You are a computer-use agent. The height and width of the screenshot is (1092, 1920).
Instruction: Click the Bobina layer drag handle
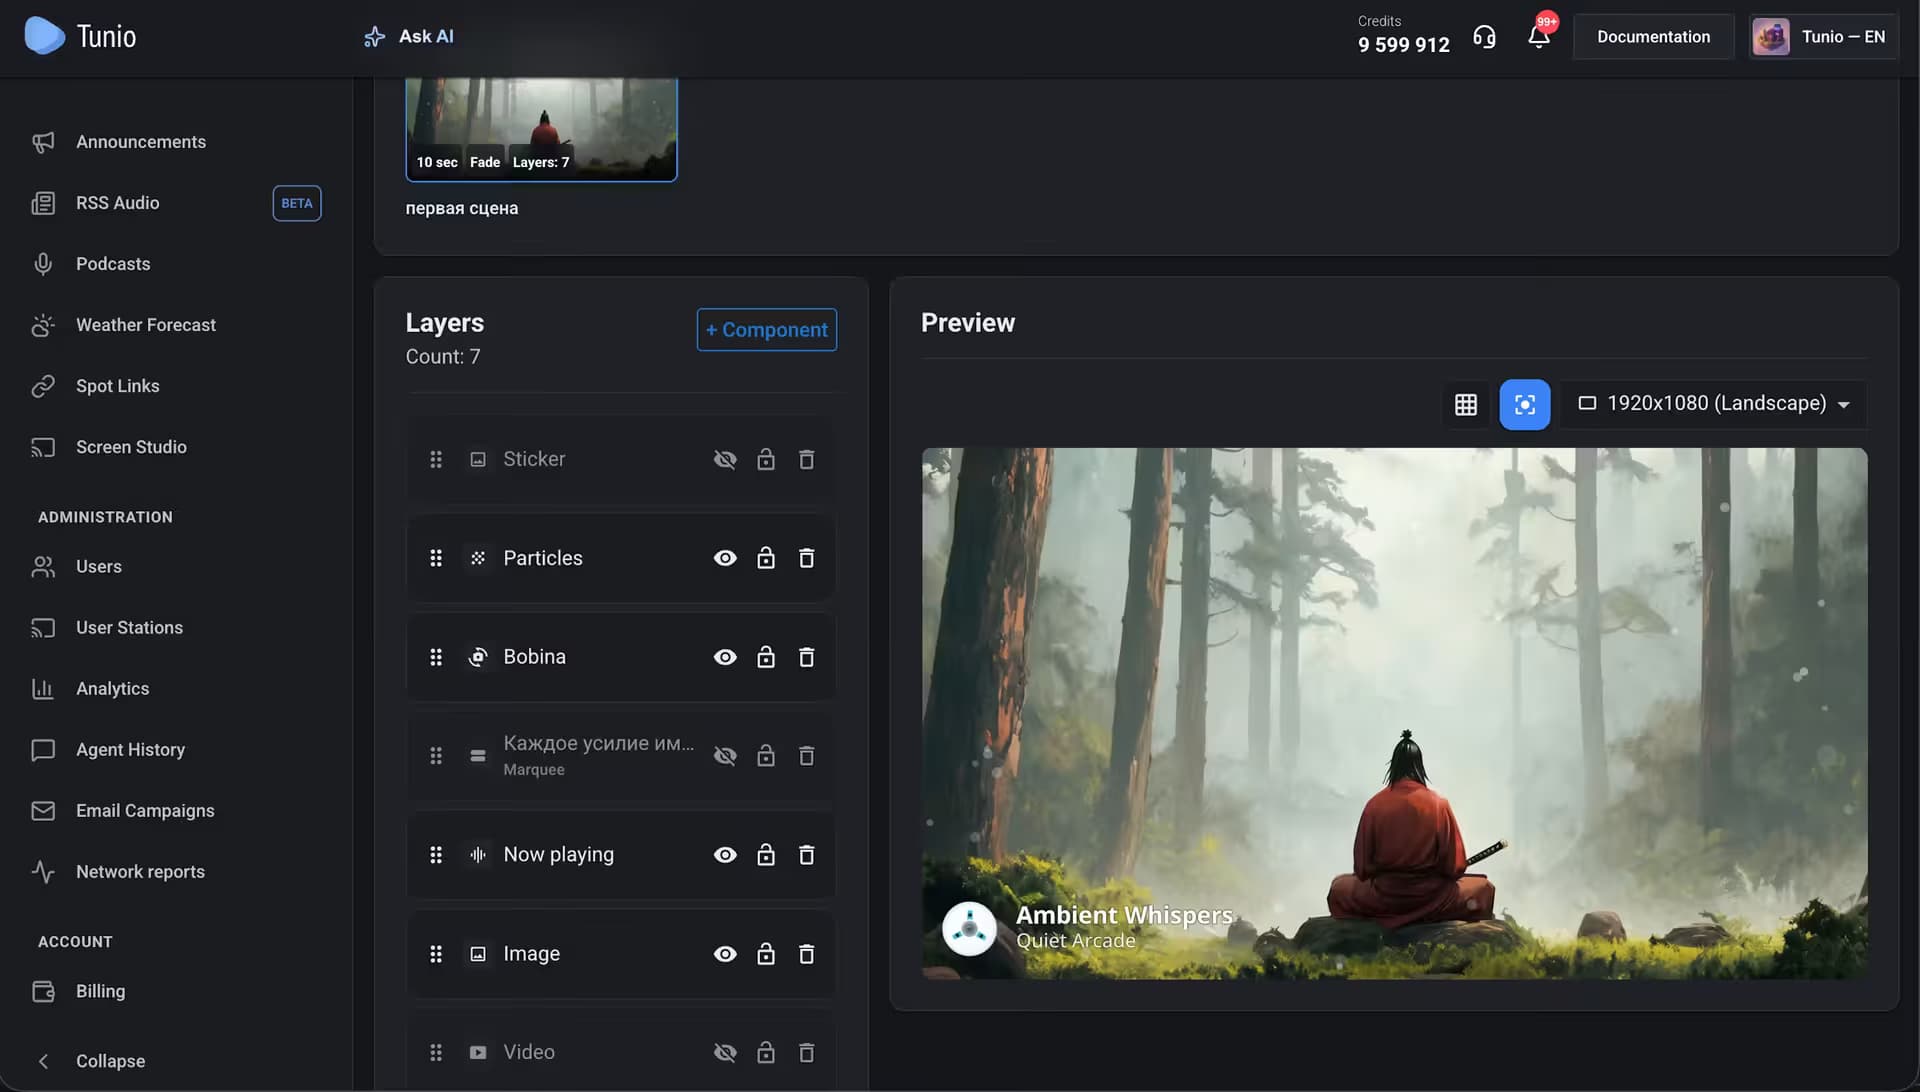tap(436, 658)
